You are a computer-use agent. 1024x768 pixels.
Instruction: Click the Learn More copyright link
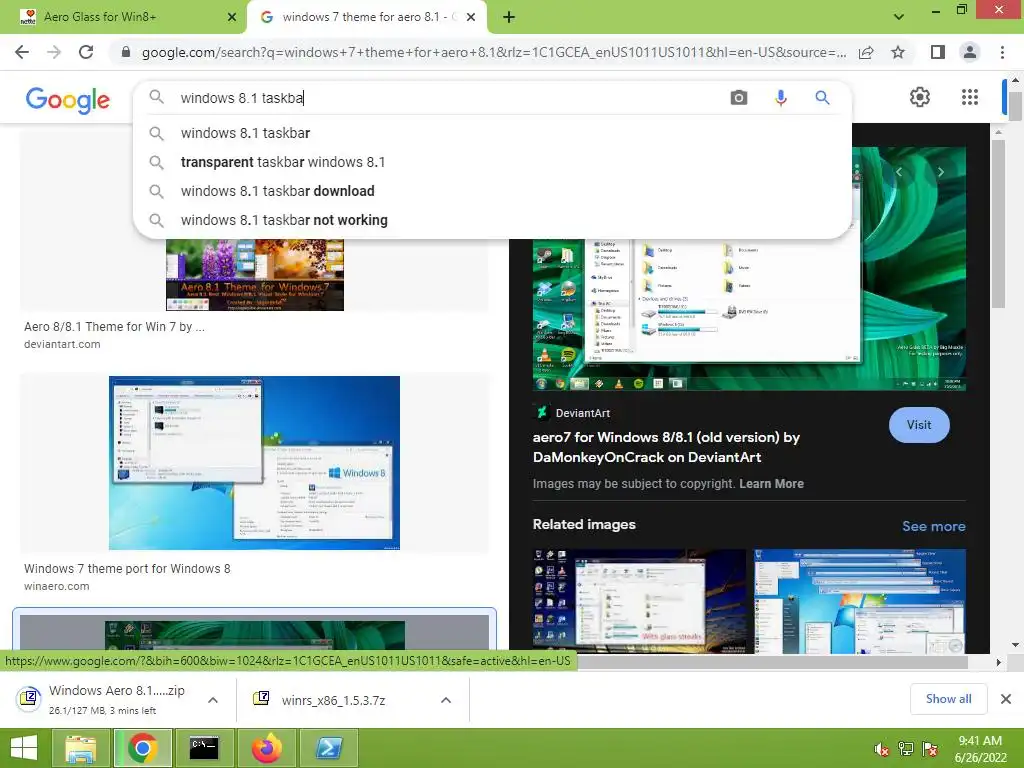[x=771, y=484]
